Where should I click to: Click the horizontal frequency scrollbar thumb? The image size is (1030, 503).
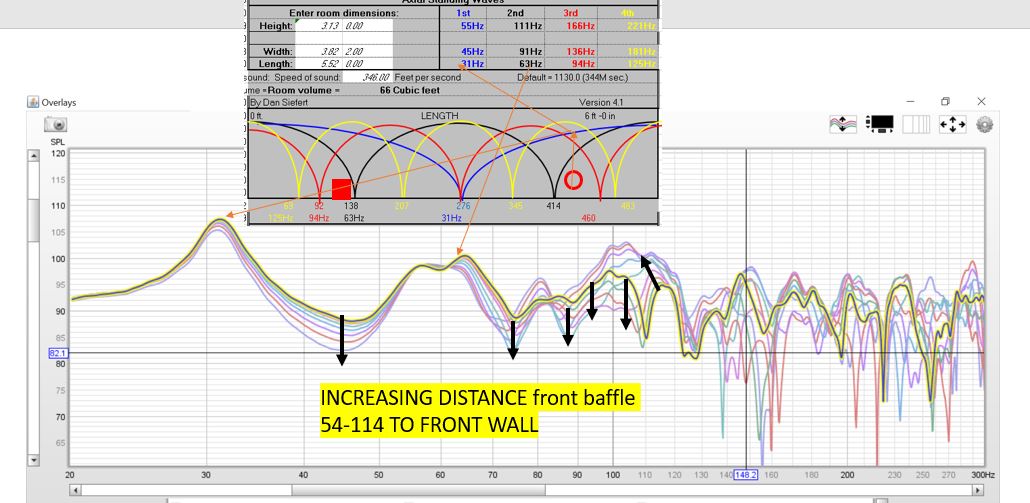click(418, 490)
